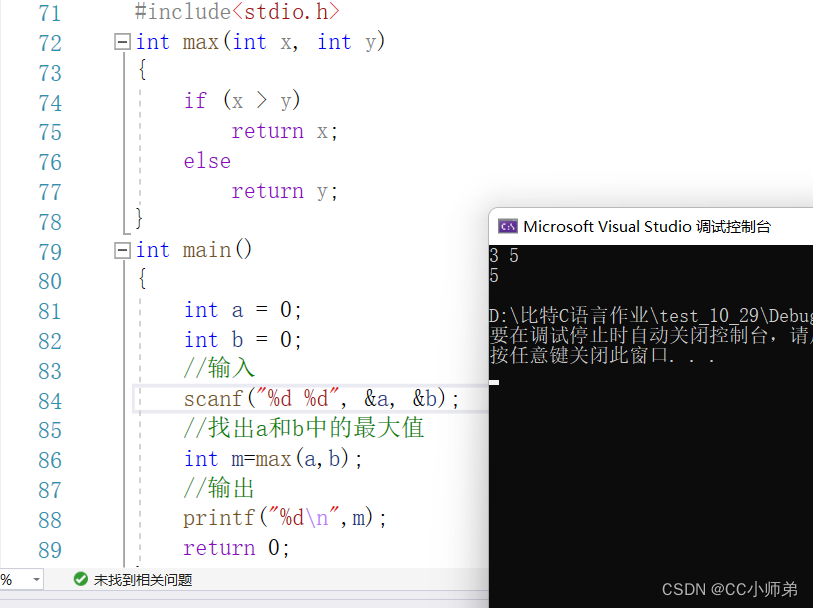Click the '//找出a和b中的最大值' comment
The image size is (813, 608).
(304, 428)
